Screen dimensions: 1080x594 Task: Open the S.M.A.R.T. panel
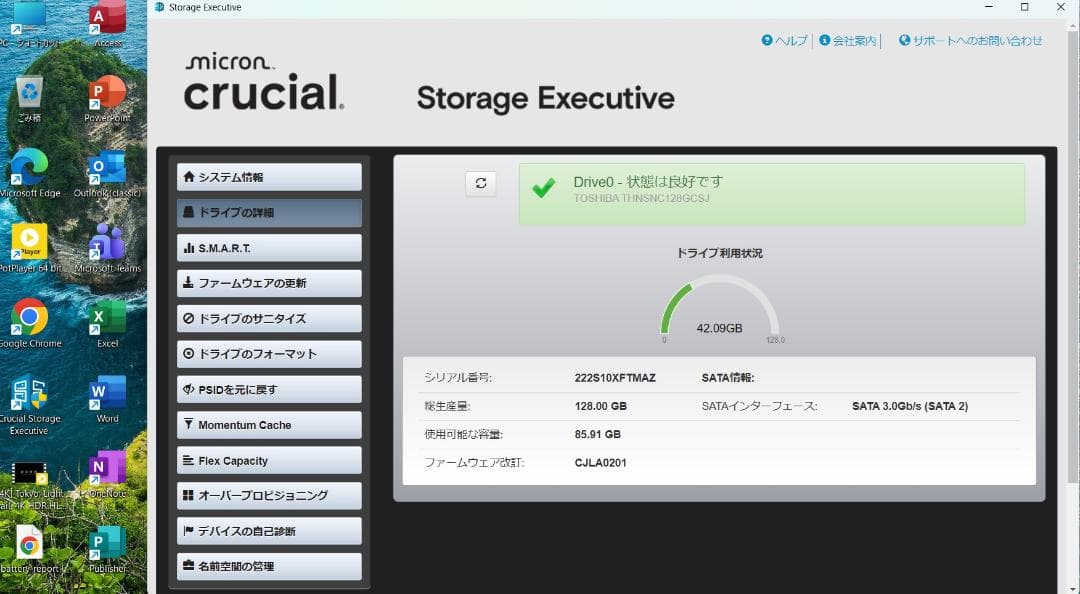tap(268, 247)
